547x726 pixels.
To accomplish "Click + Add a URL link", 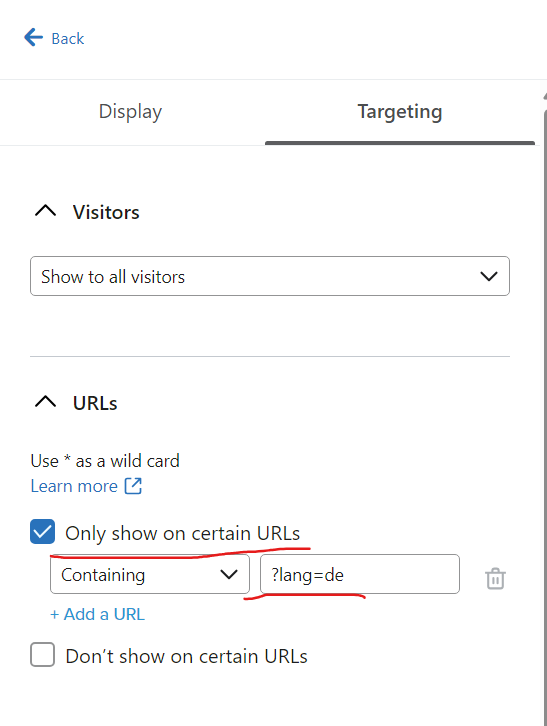I will tap(97, 614).
